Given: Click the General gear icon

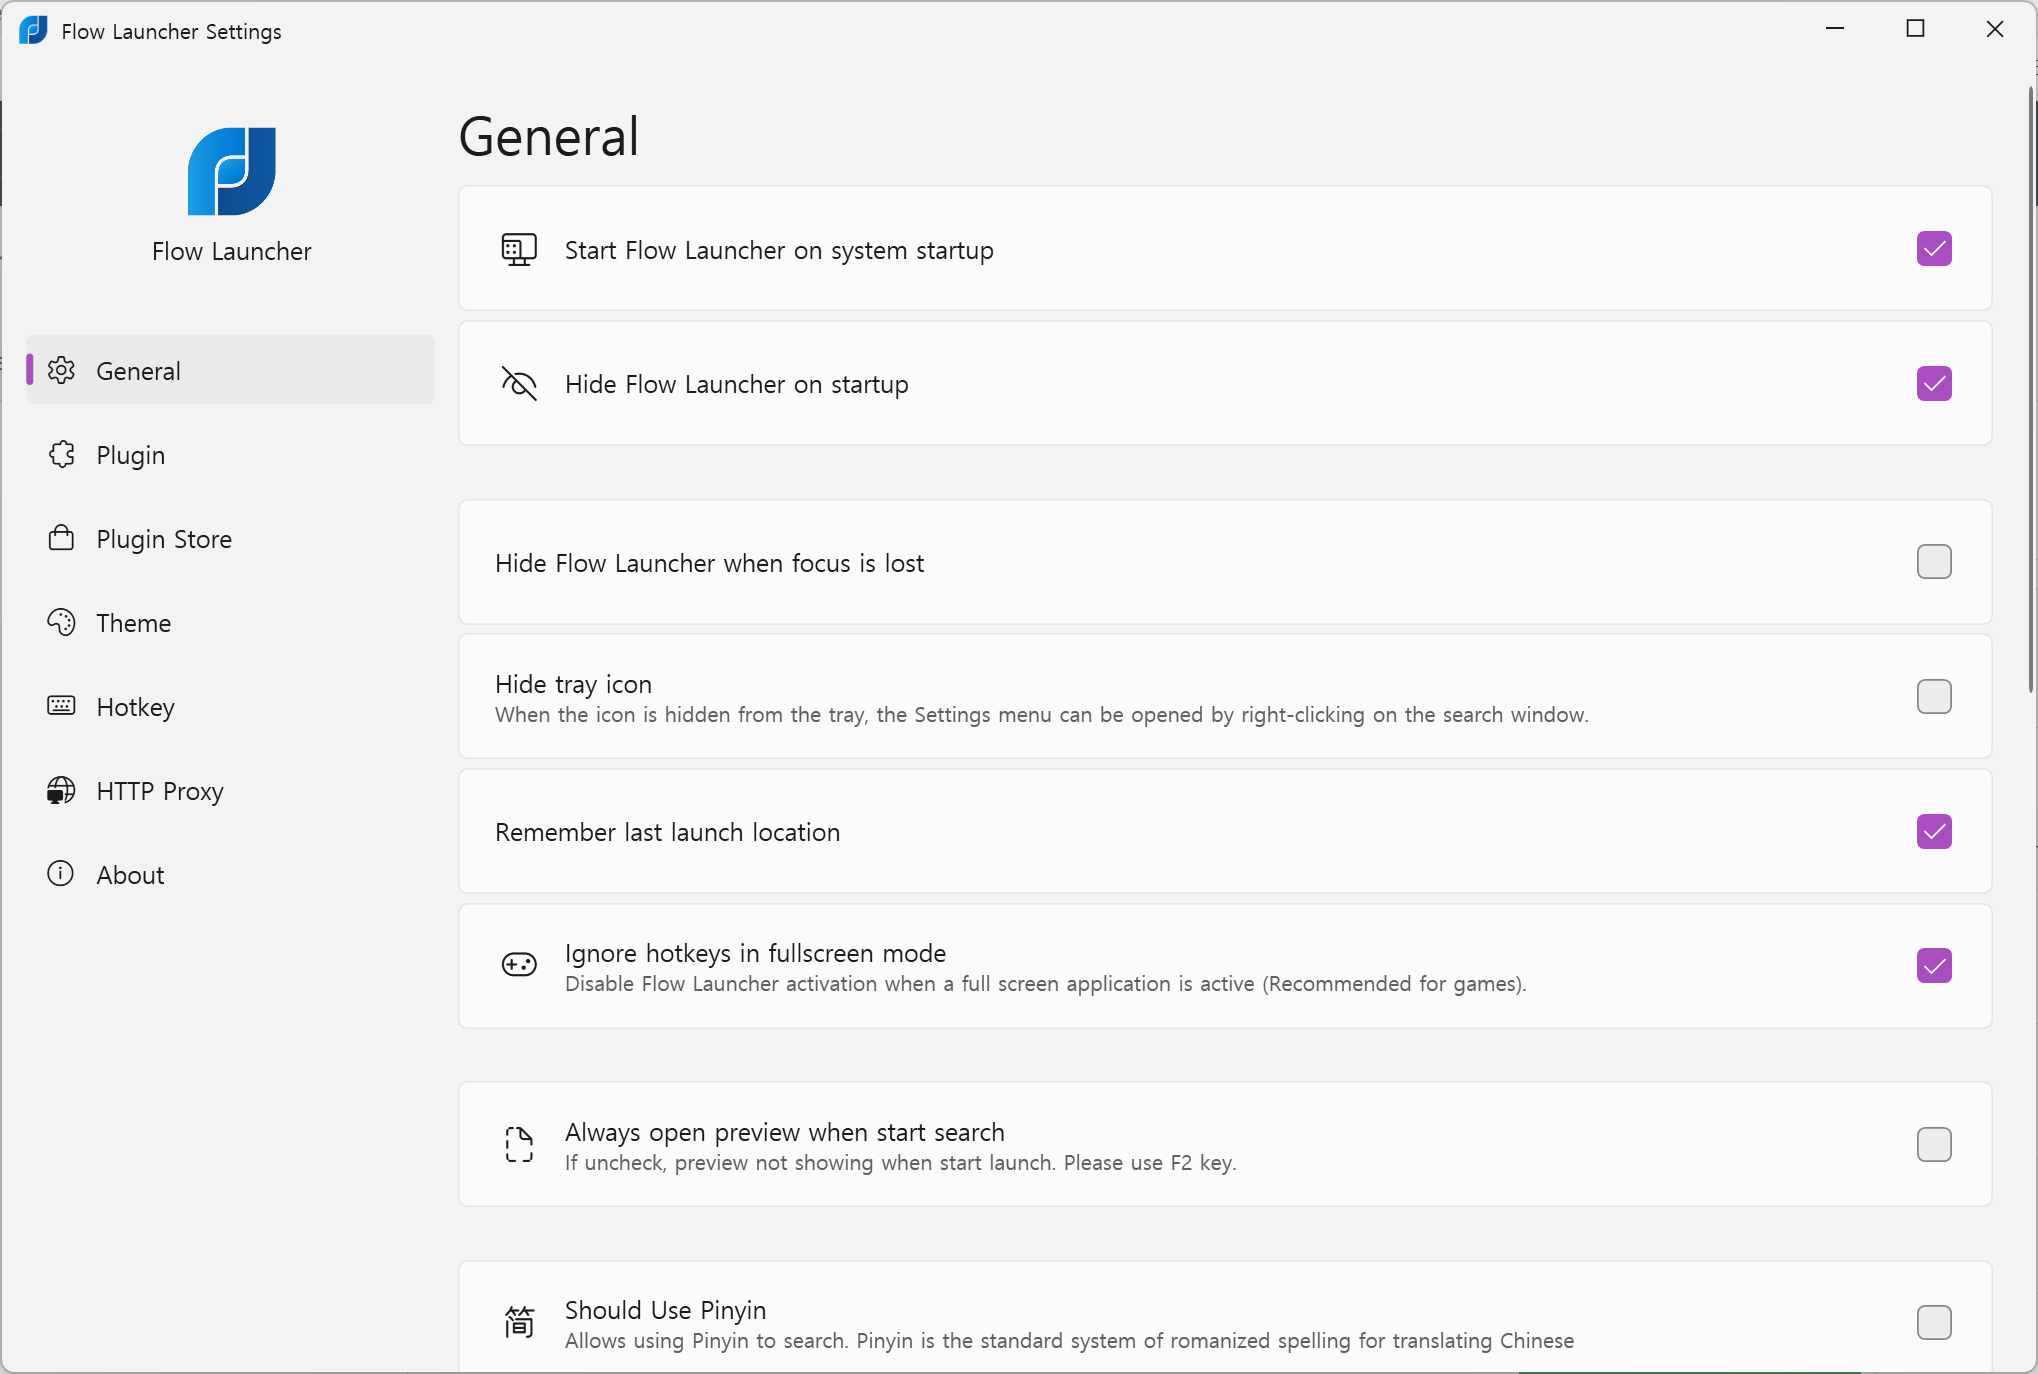Looking at the screenshot, I should click(x=61, y=370).
